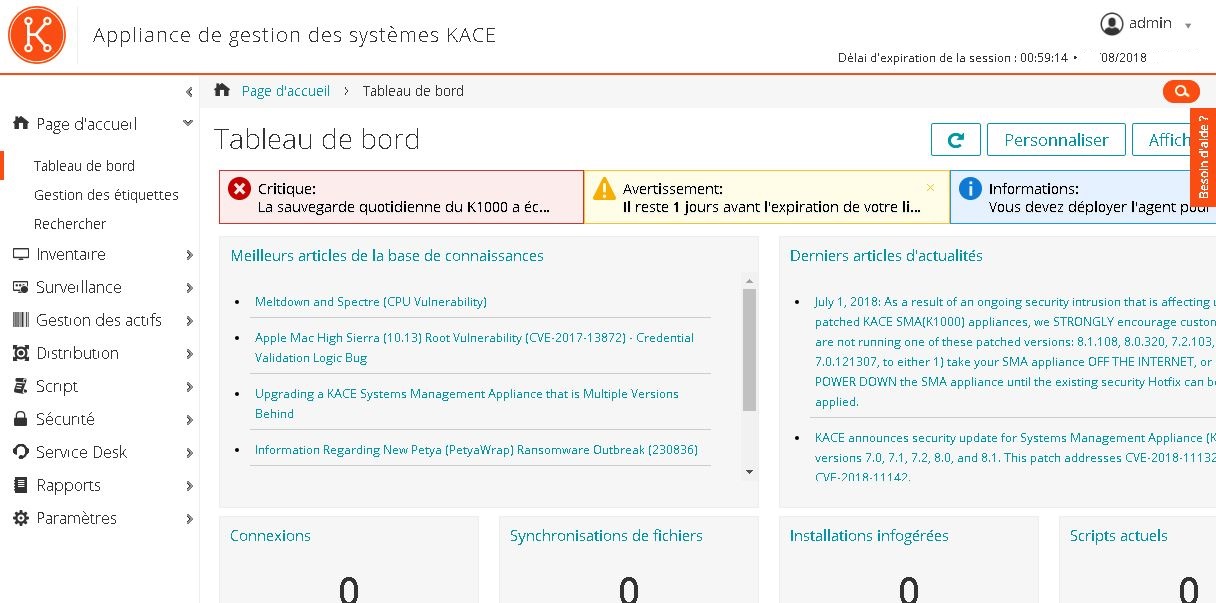Image resolution: width=1216 pixels, height=603 pixels.
Task: Click the Sécurité padlock icon
Action: tap(20, 419)
